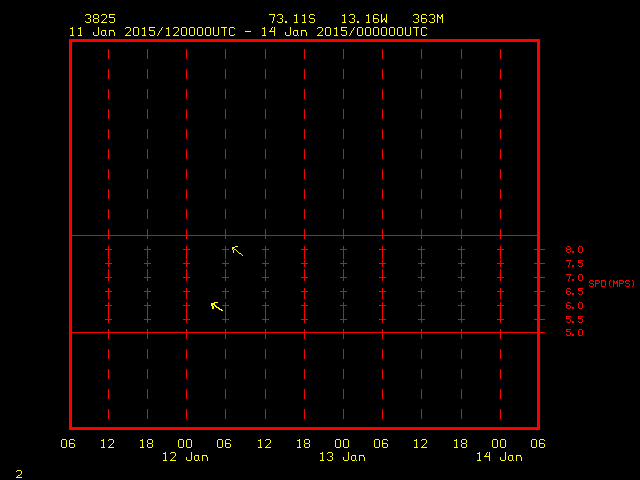Click the wind arrow near the 6.0 speed level
The width and height of the screenshot is (640, 480).
point(217,307)
